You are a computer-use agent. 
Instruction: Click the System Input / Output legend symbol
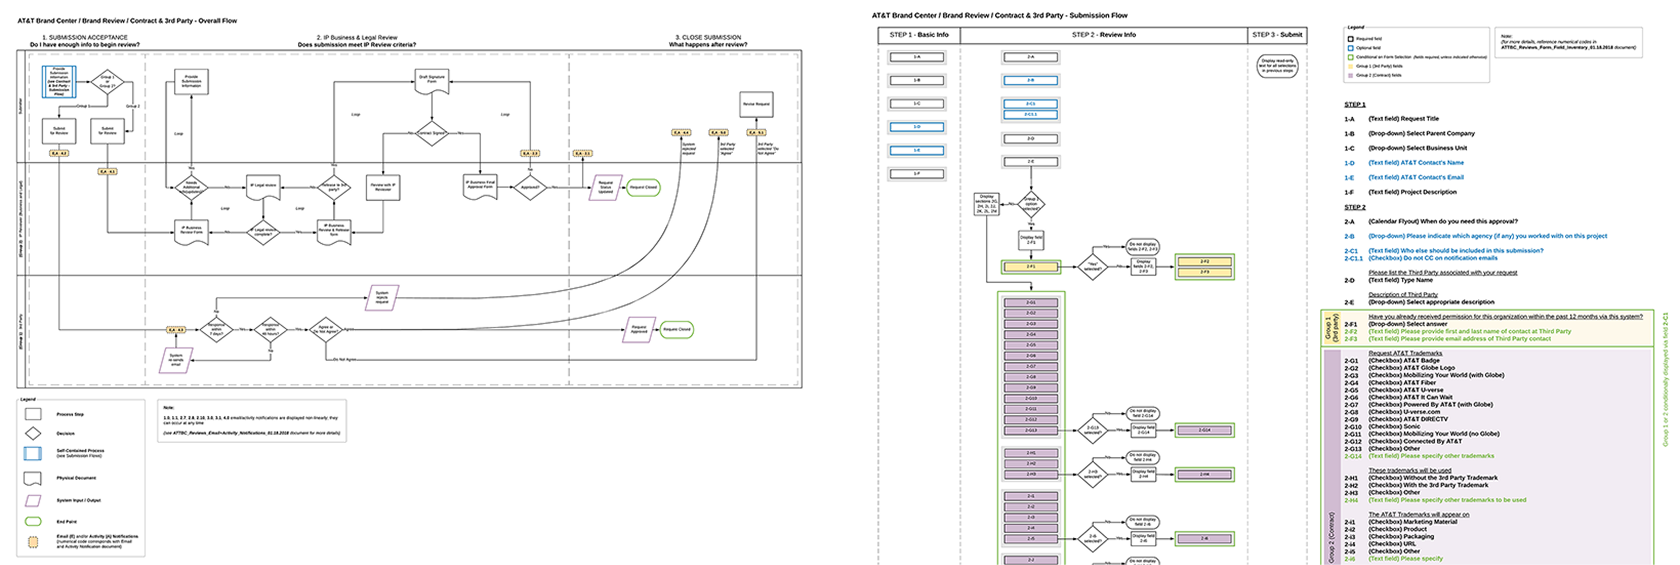[33, 500]
